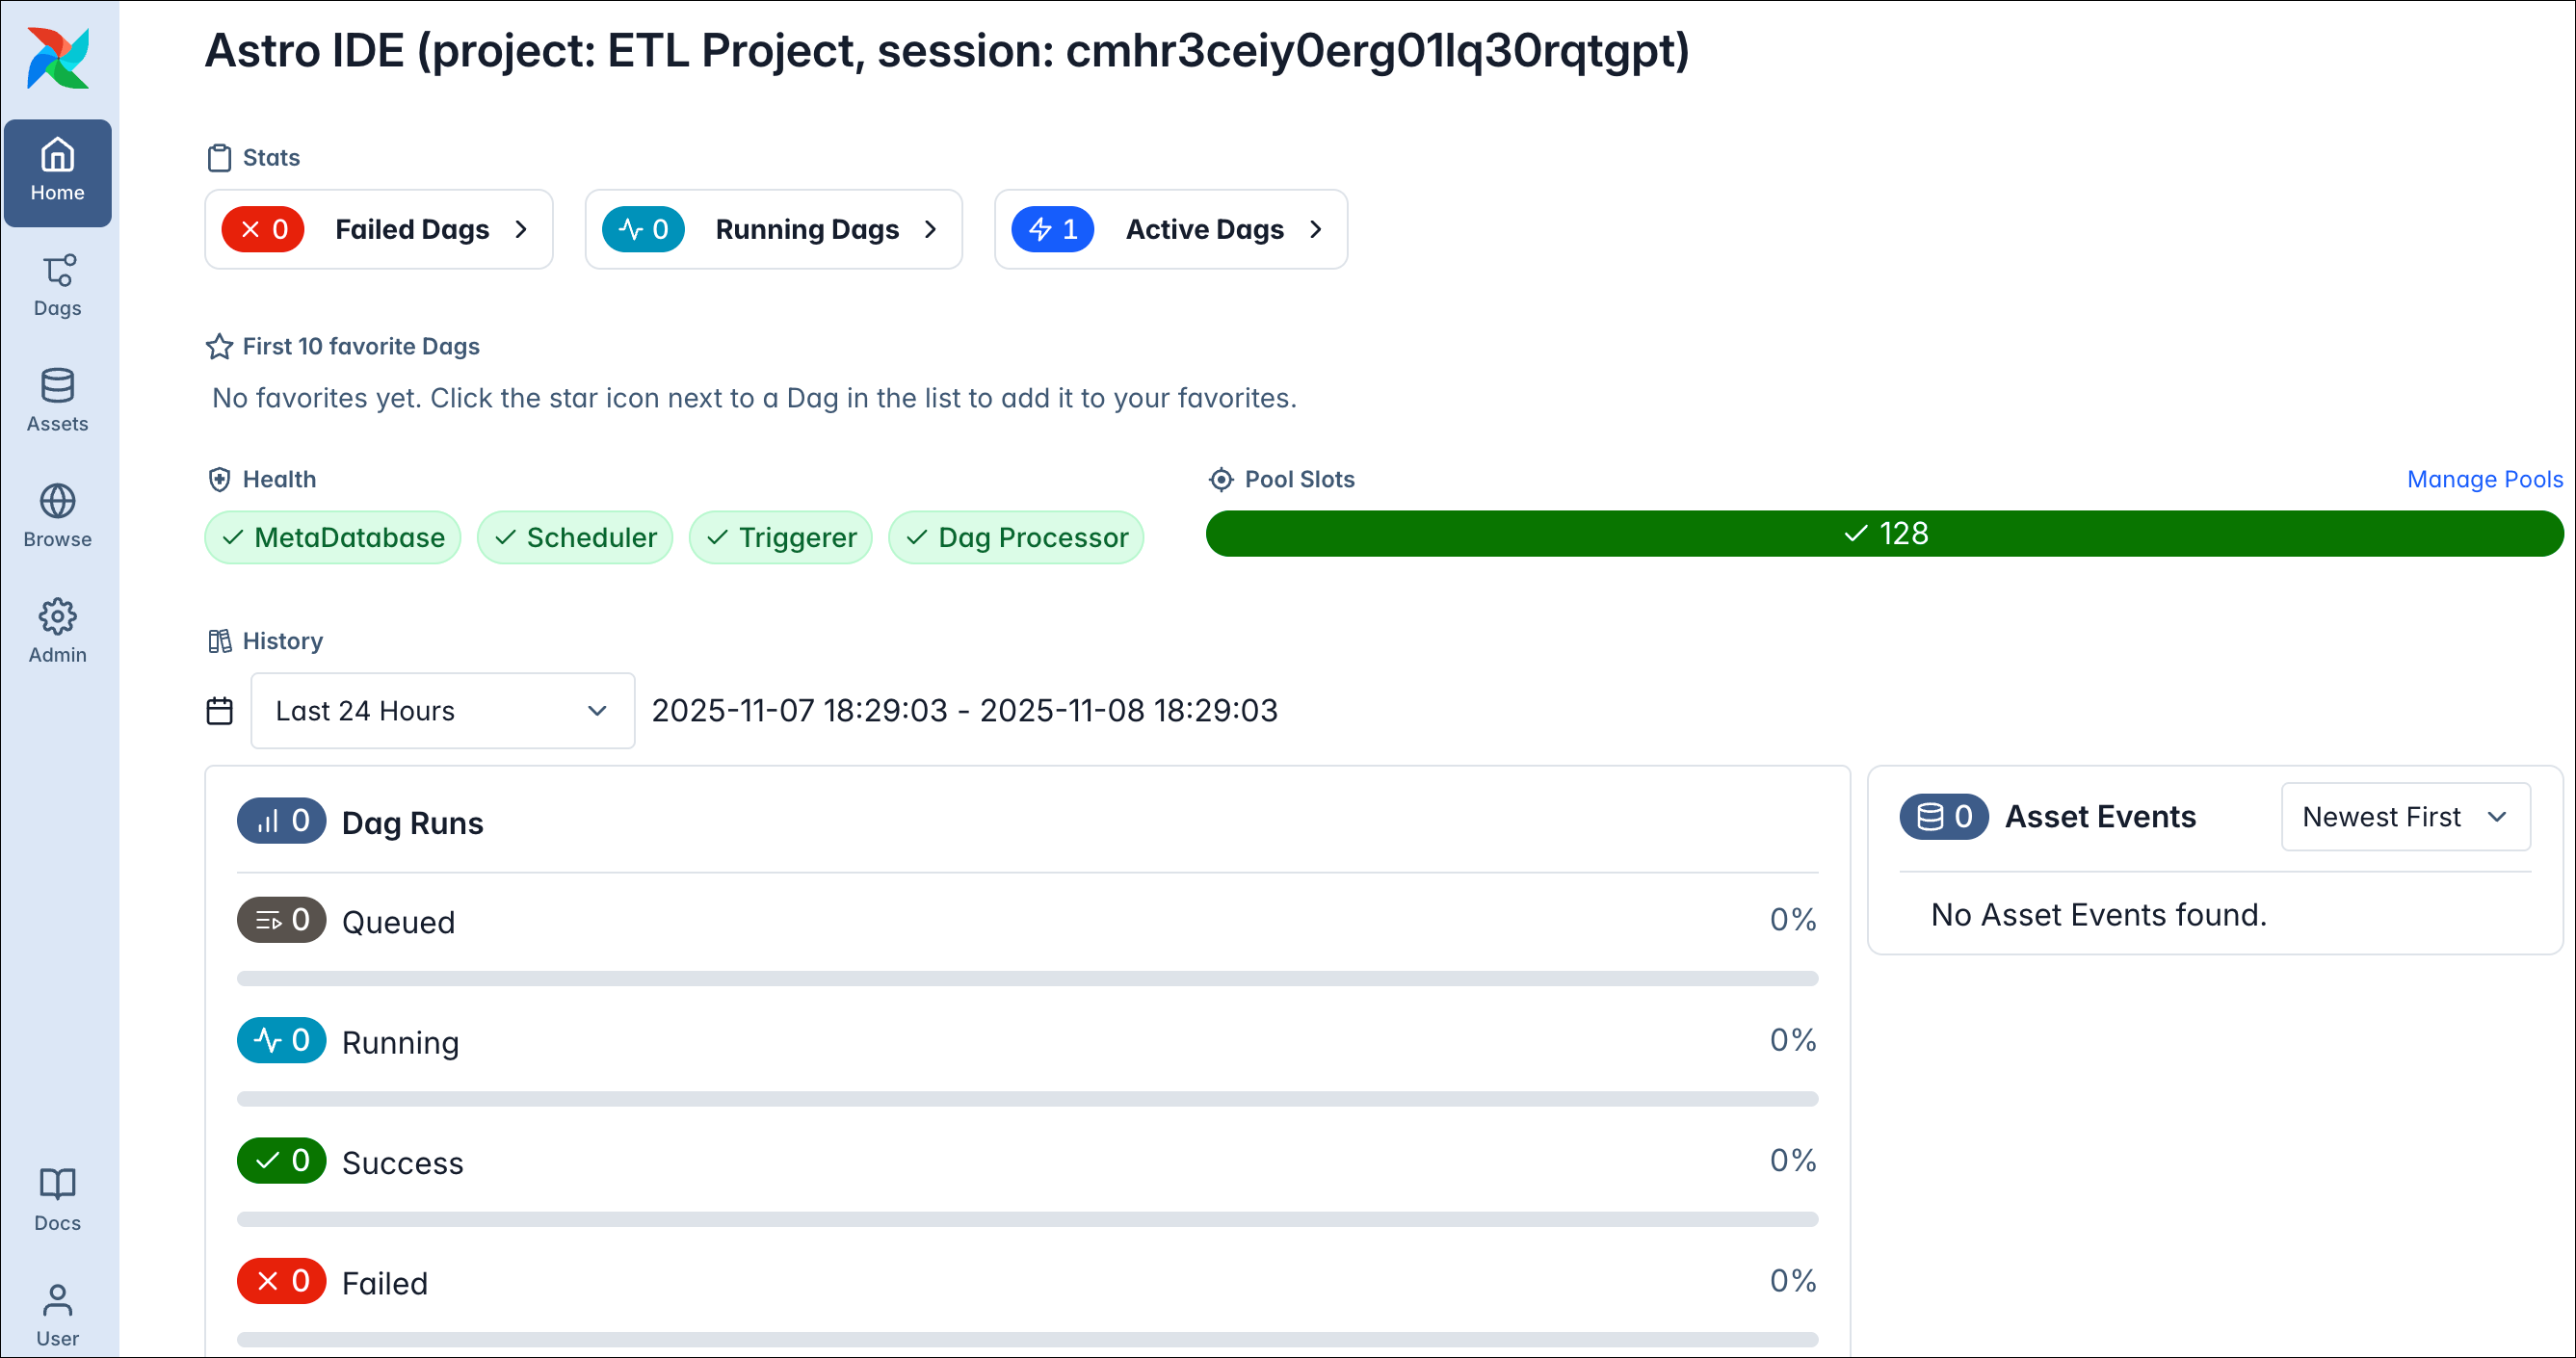Select the Home sidebar item
Viewport: 2576px width, 1358px height.
click(x=58, y=172)
